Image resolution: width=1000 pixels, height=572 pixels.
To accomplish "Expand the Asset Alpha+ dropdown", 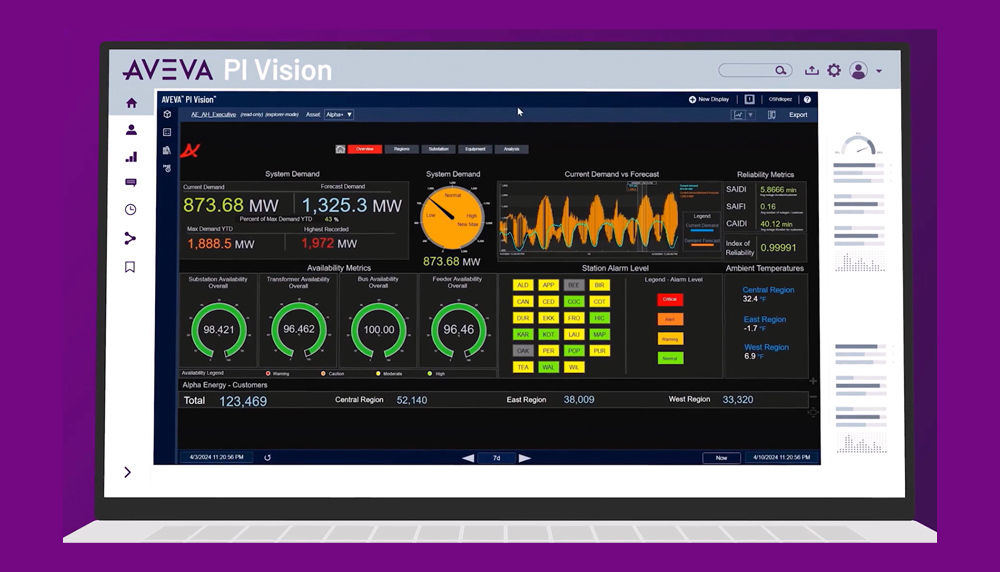I will [339, 115].
